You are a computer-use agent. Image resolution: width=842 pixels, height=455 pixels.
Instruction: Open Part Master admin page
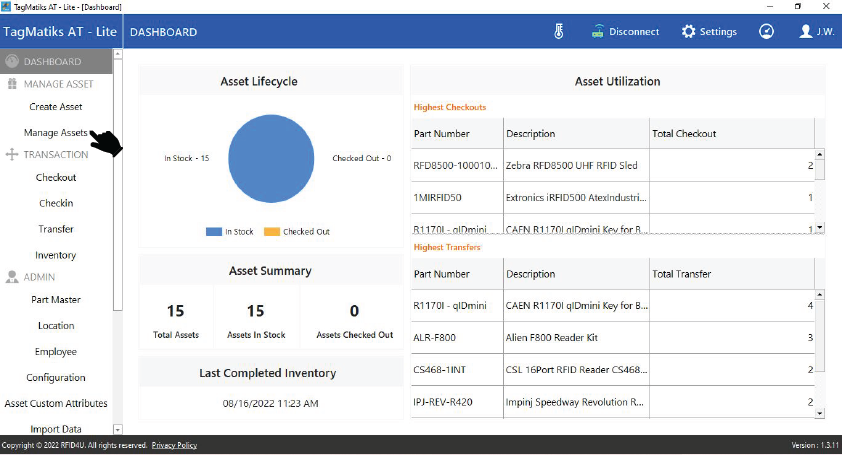56,300
